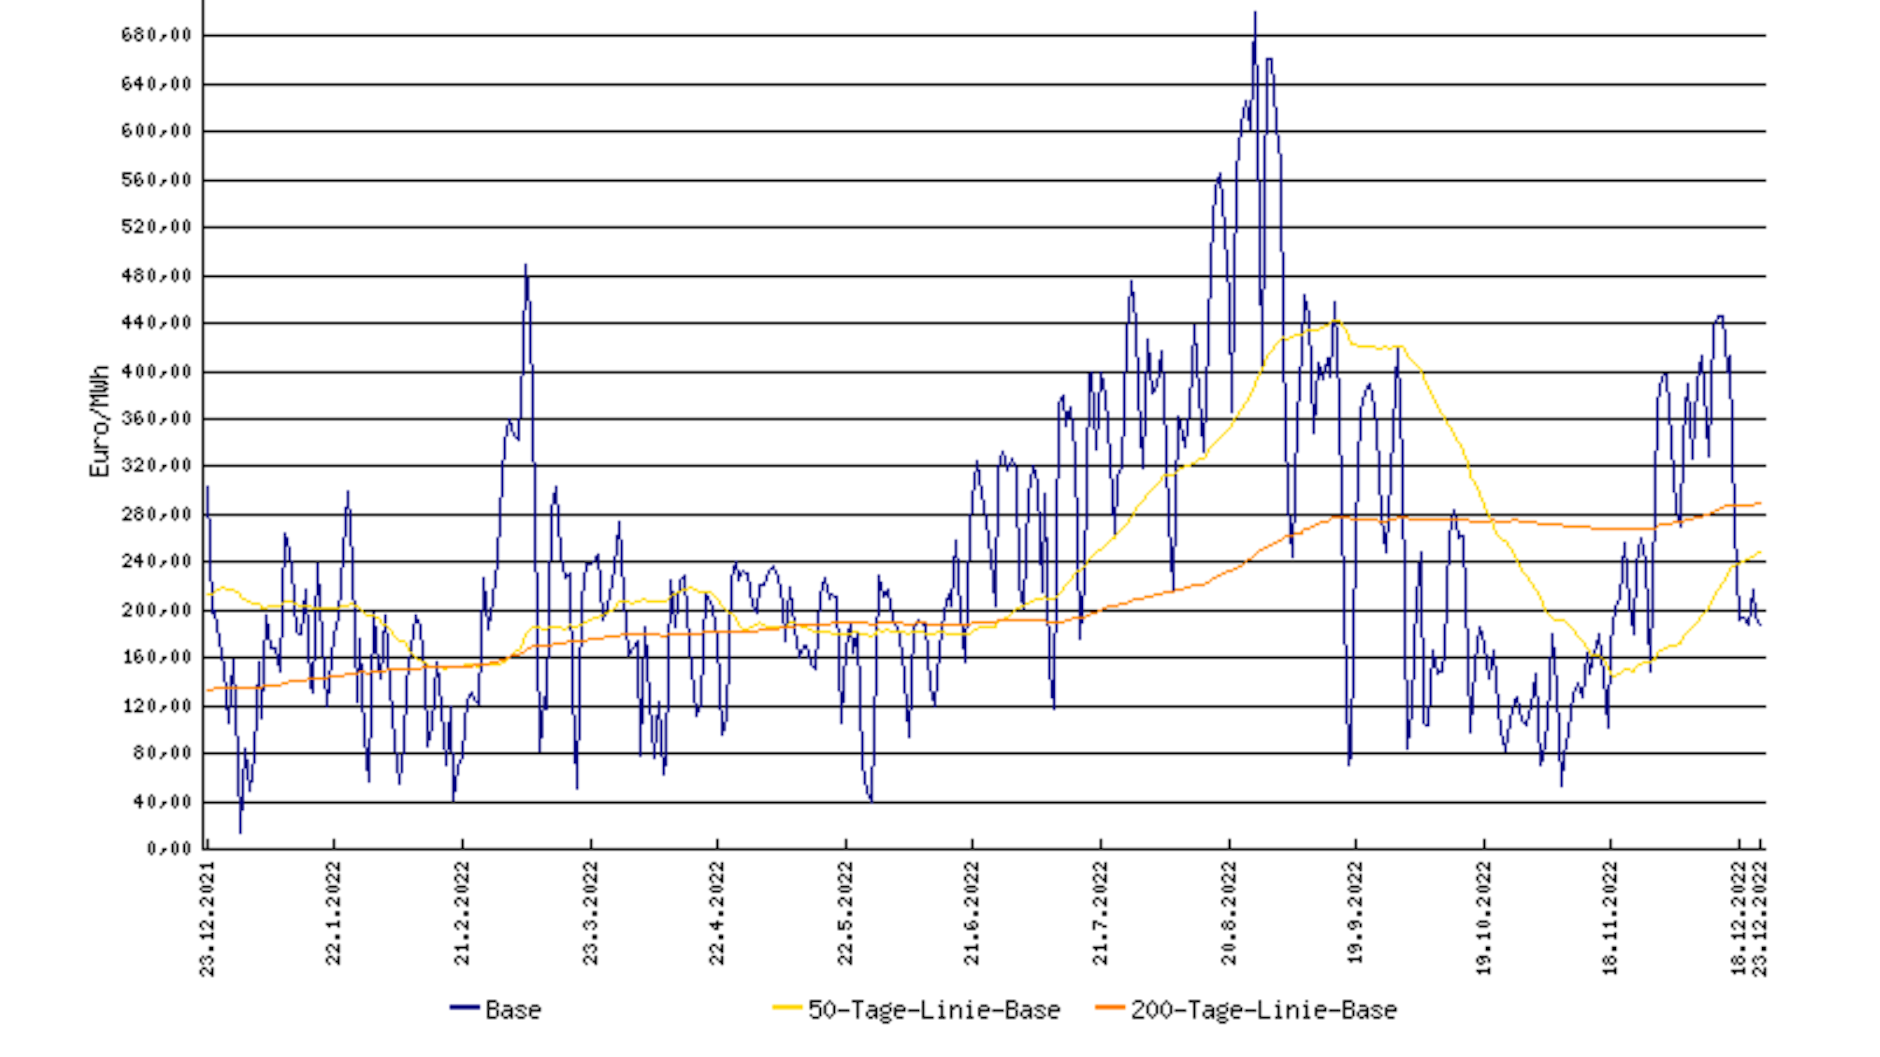The width and height of the screenshot is (1880, 1057).
Task: Click the 19.10.2022 date label
Action: click(1484, 918)
